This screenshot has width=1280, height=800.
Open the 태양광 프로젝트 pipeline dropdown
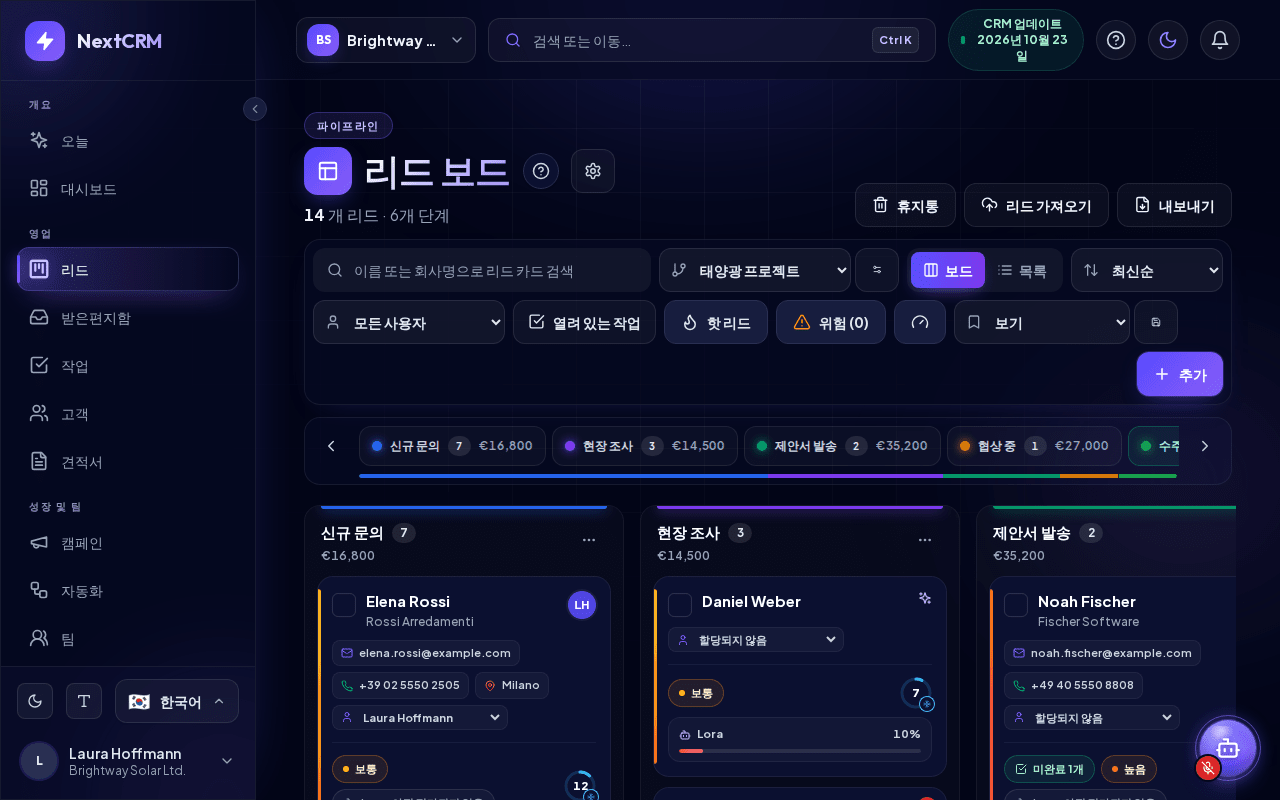[x=755, y=270]
